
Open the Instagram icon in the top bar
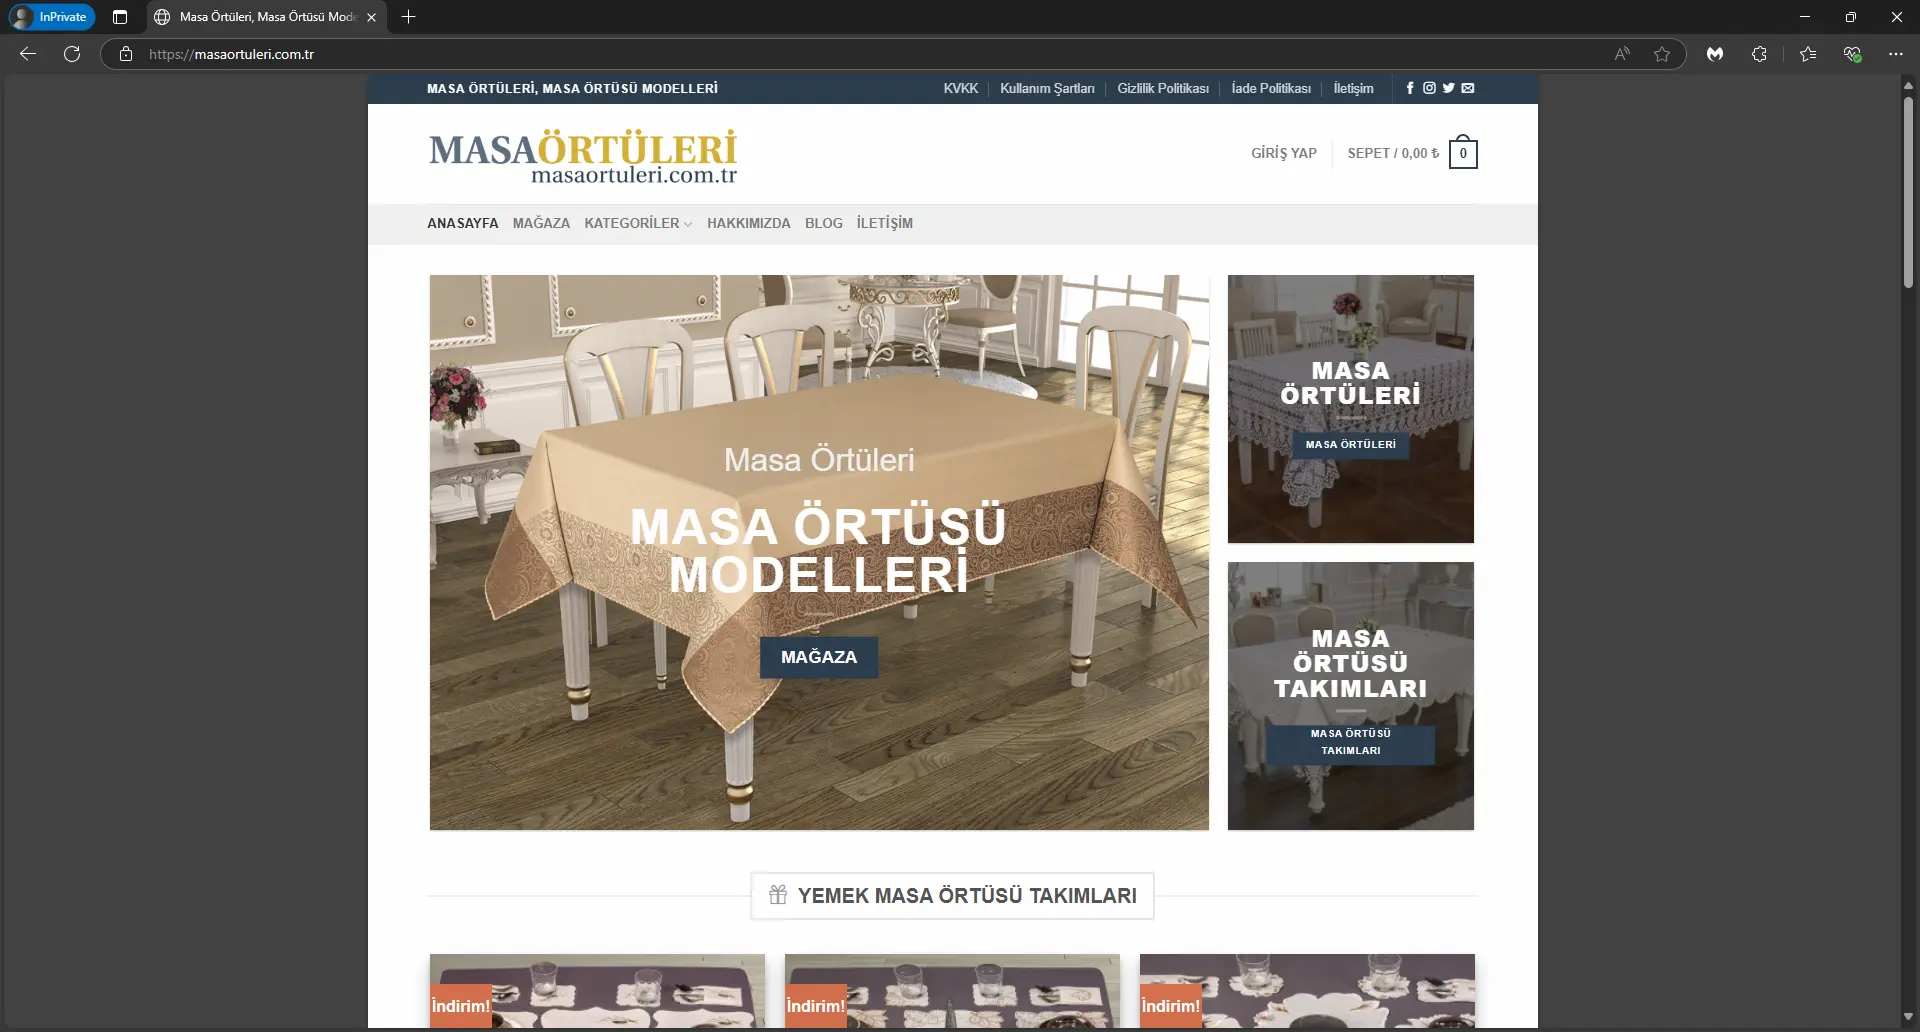(x=1429, y=88)
